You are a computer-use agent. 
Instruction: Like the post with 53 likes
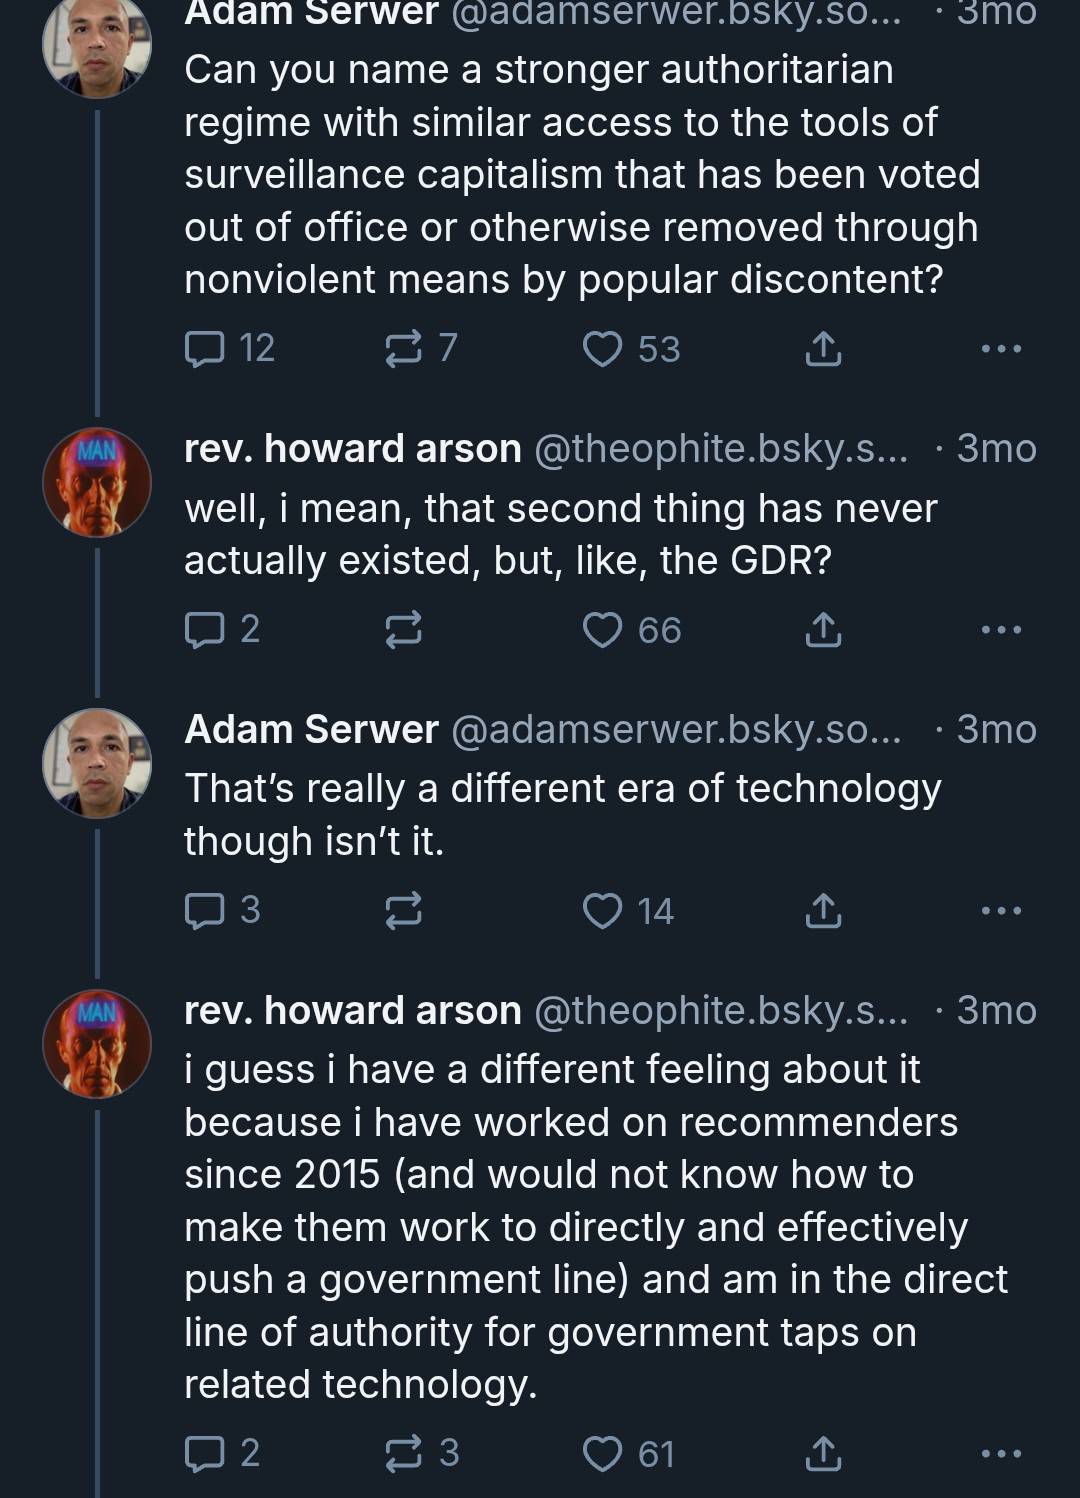click(x=603, y=349)
